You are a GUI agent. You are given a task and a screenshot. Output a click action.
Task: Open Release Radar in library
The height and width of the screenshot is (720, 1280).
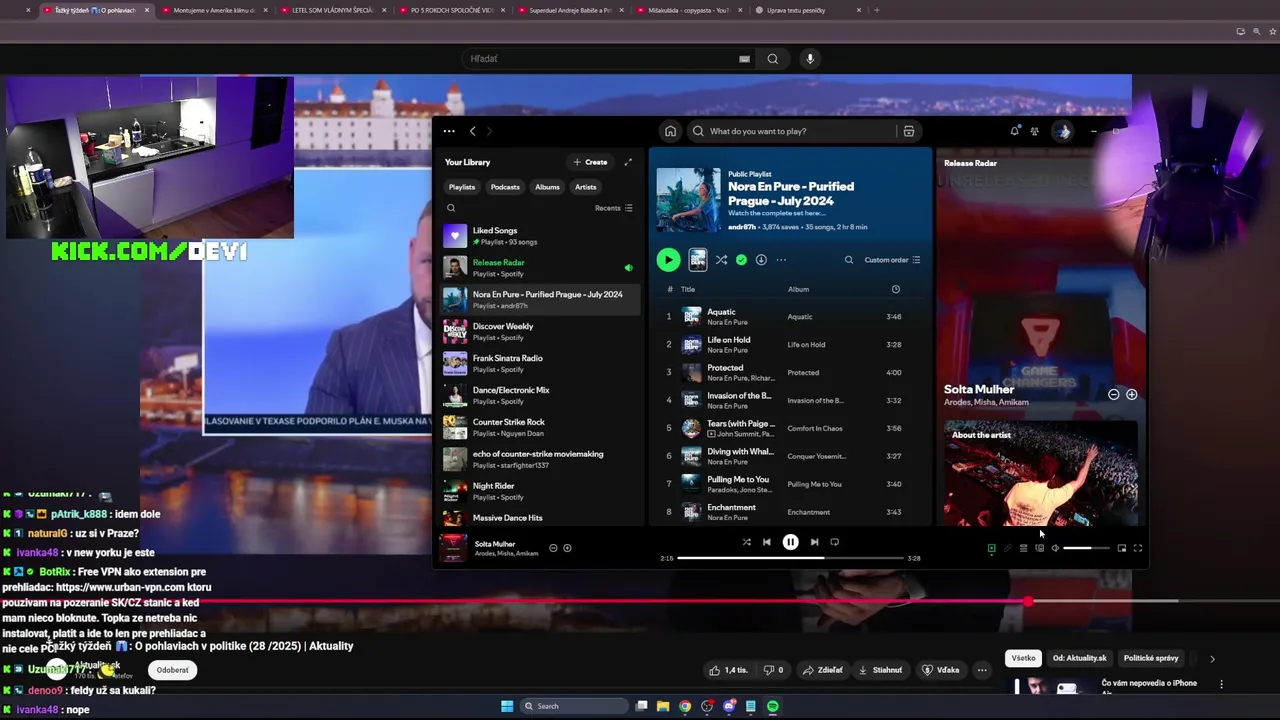[541, 268]
